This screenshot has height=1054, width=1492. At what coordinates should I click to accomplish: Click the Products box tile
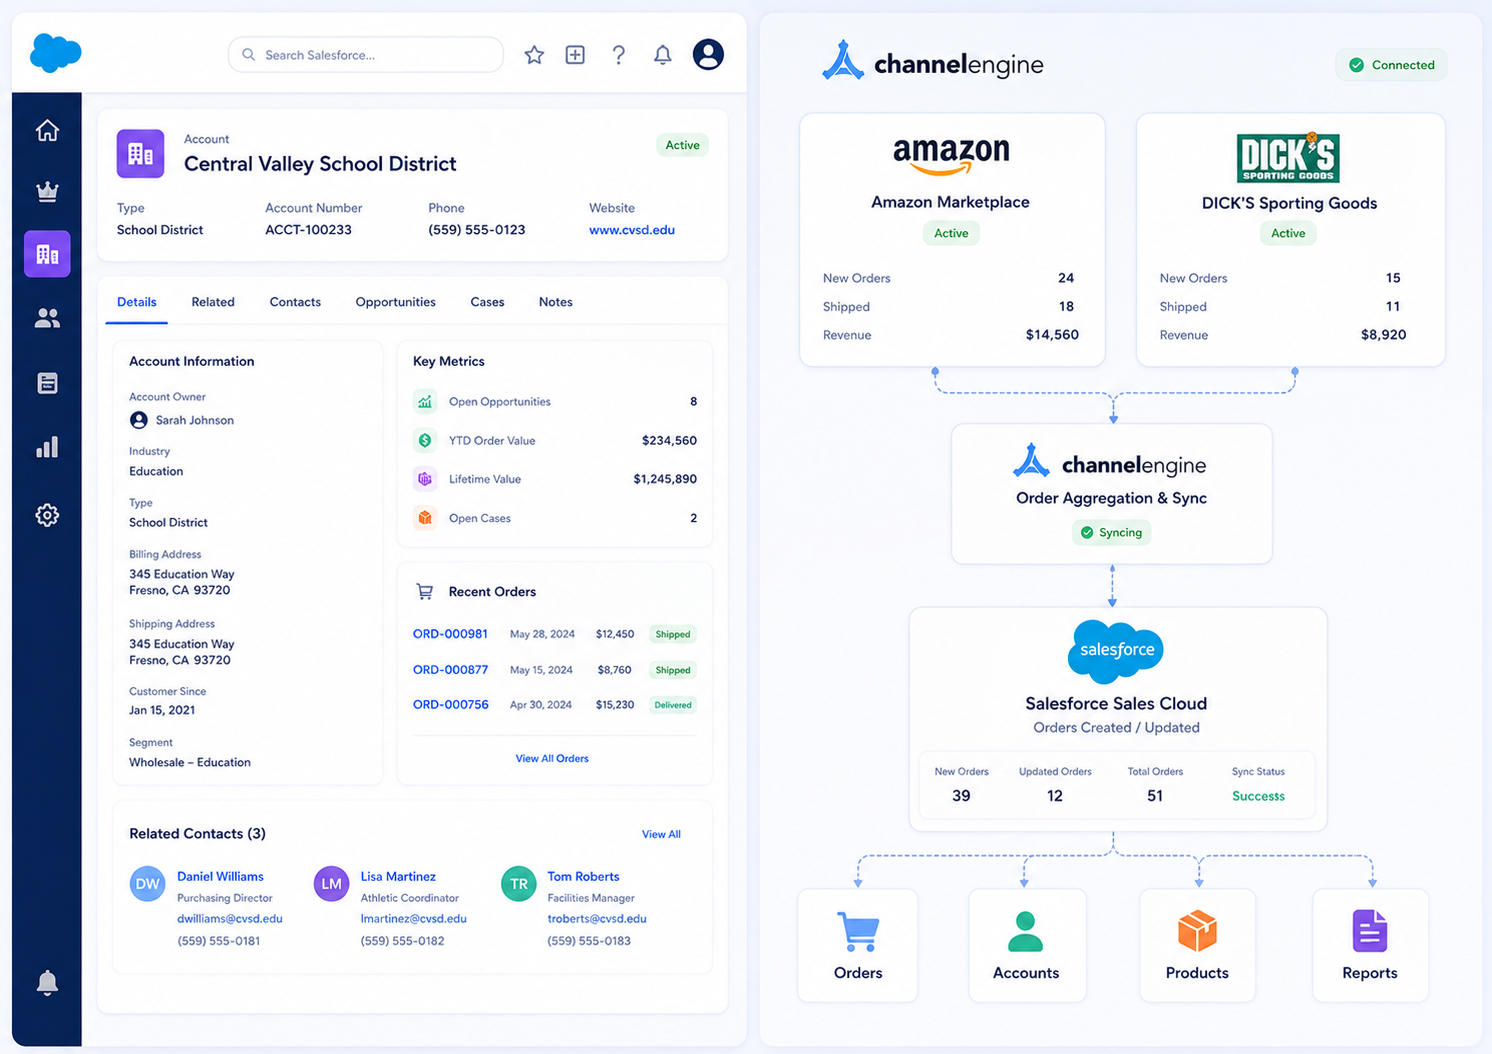1197,945
